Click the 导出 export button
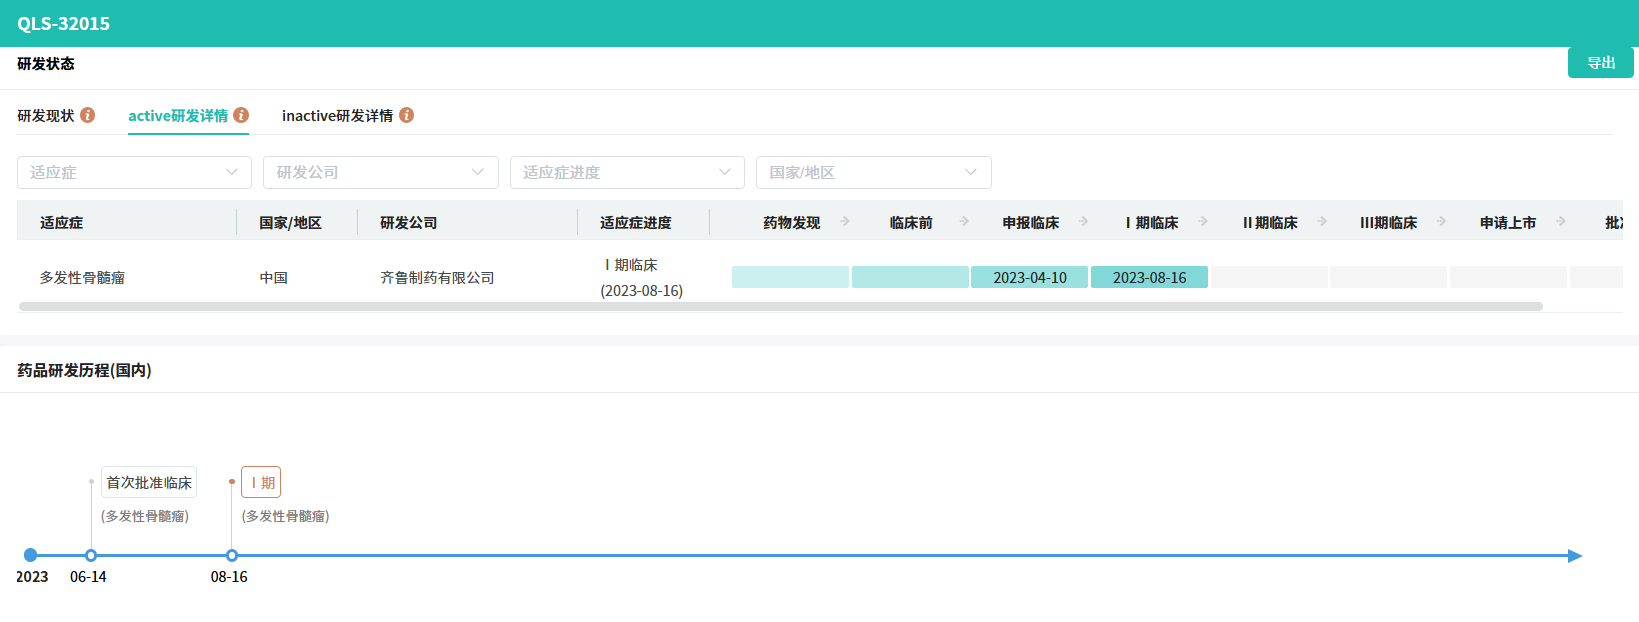Viewport: 1639px width, 622px height. (1600, 63)
